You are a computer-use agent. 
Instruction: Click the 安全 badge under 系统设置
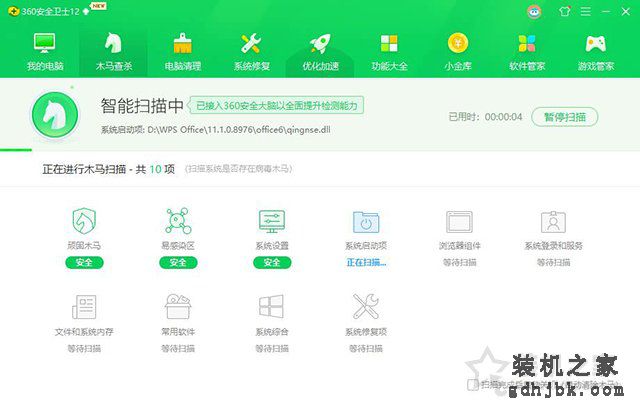click(272, 263)
